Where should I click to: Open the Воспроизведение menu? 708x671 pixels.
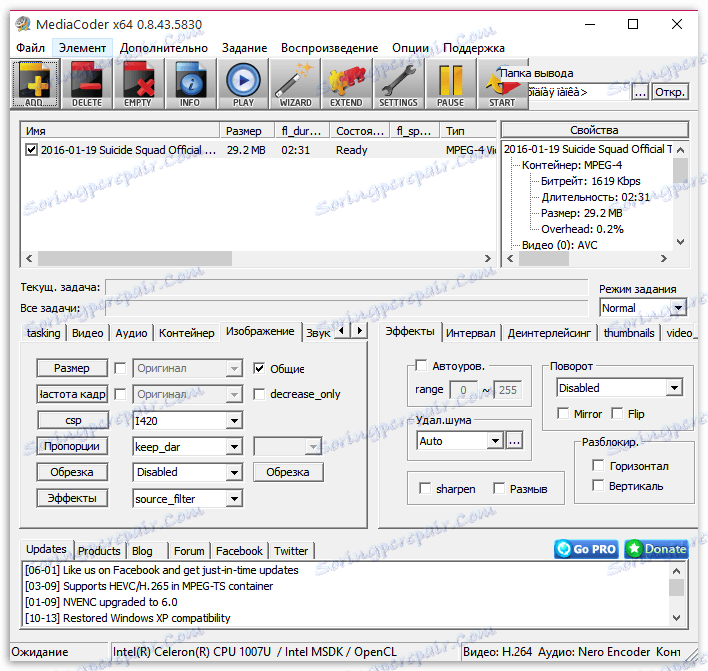330,48
